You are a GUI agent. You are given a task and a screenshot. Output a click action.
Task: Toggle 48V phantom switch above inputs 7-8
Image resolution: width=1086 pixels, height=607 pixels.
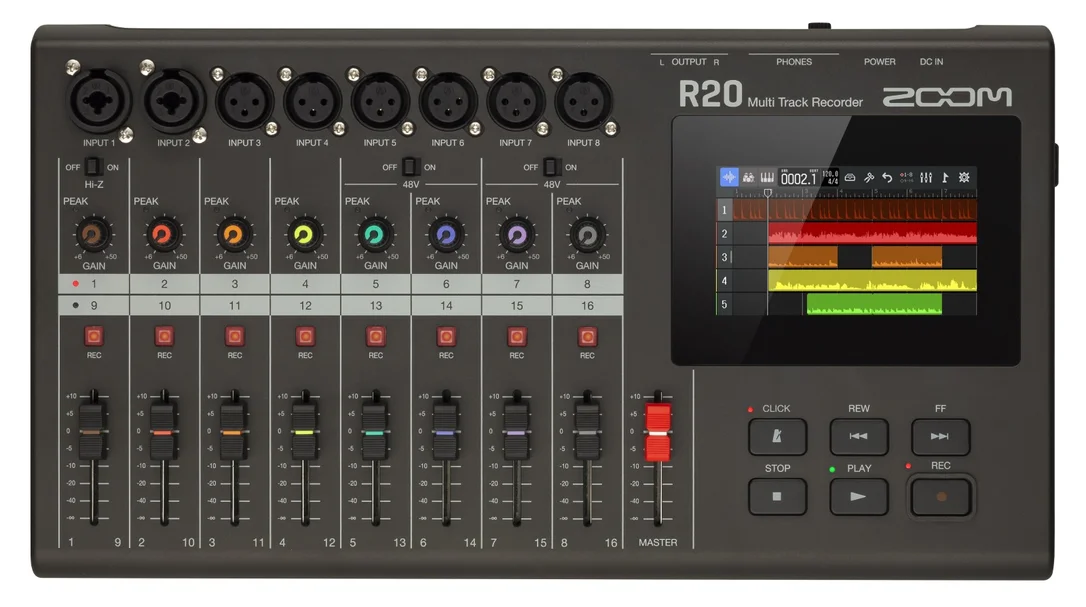point(551,166)
